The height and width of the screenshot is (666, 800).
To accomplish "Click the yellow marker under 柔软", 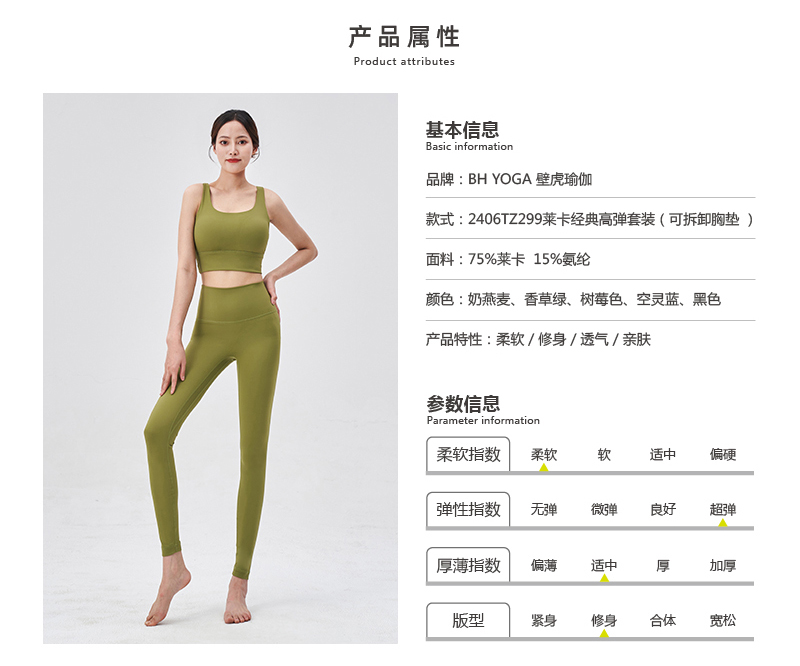I will 544,467.
